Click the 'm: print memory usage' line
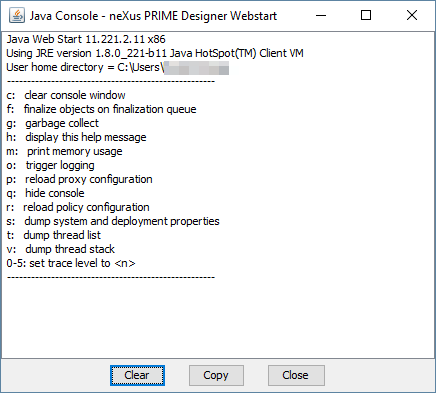 (x=64, y=151)
